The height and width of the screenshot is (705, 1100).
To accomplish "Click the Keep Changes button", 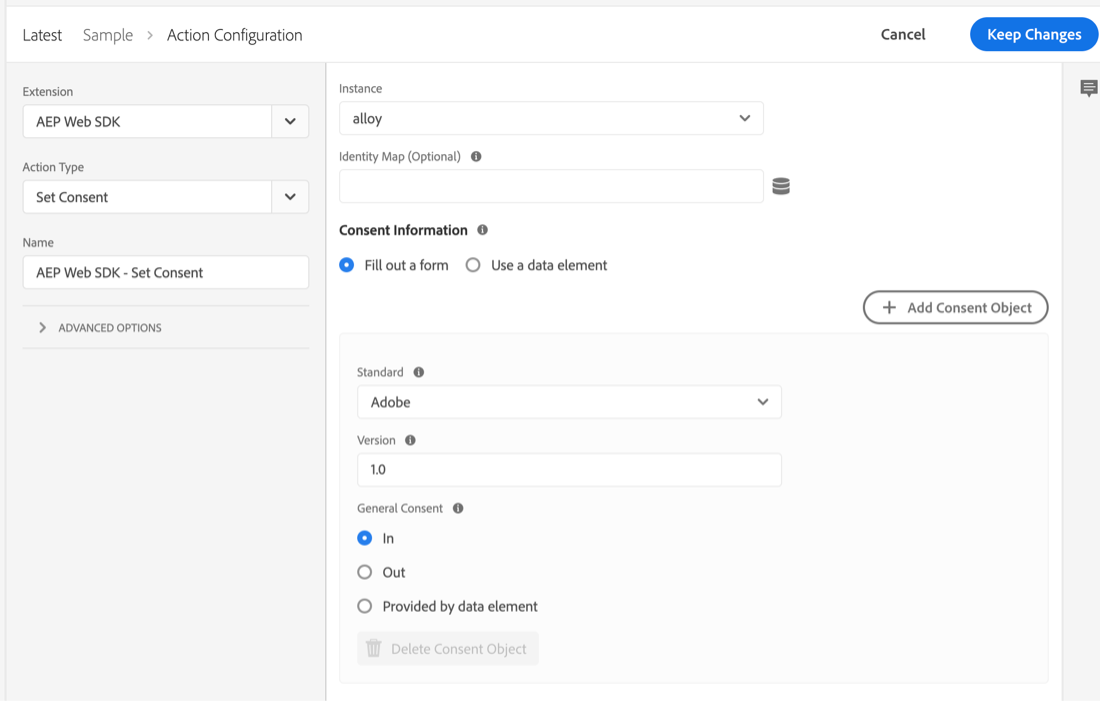I will point(1034,35).
